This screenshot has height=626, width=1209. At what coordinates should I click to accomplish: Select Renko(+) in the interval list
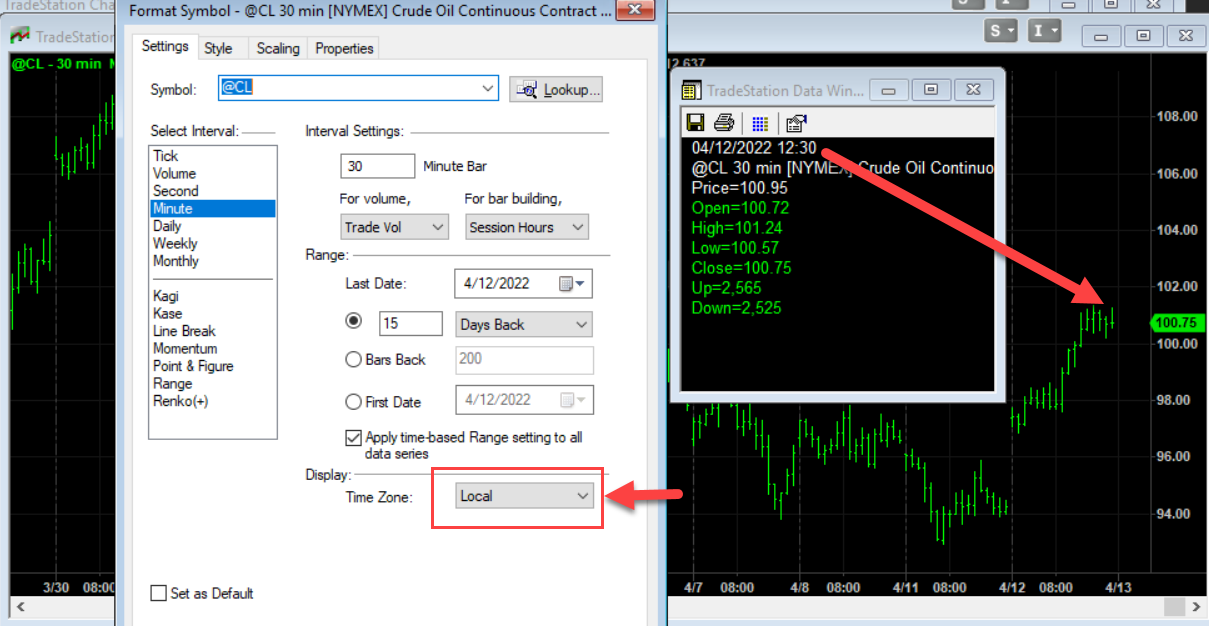[181, 401]
